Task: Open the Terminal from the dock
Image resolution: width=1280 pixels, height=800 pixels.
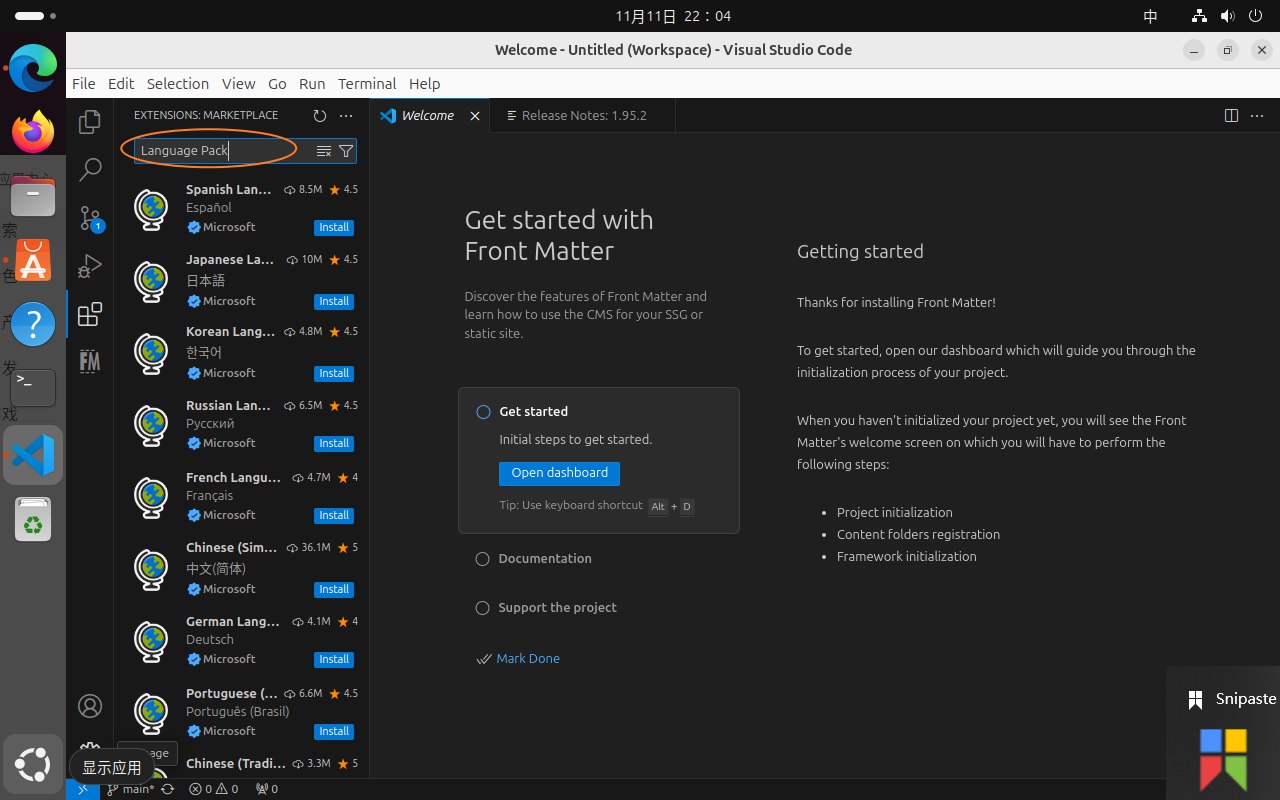Action: pyautogui.click(x=32, y=387)
